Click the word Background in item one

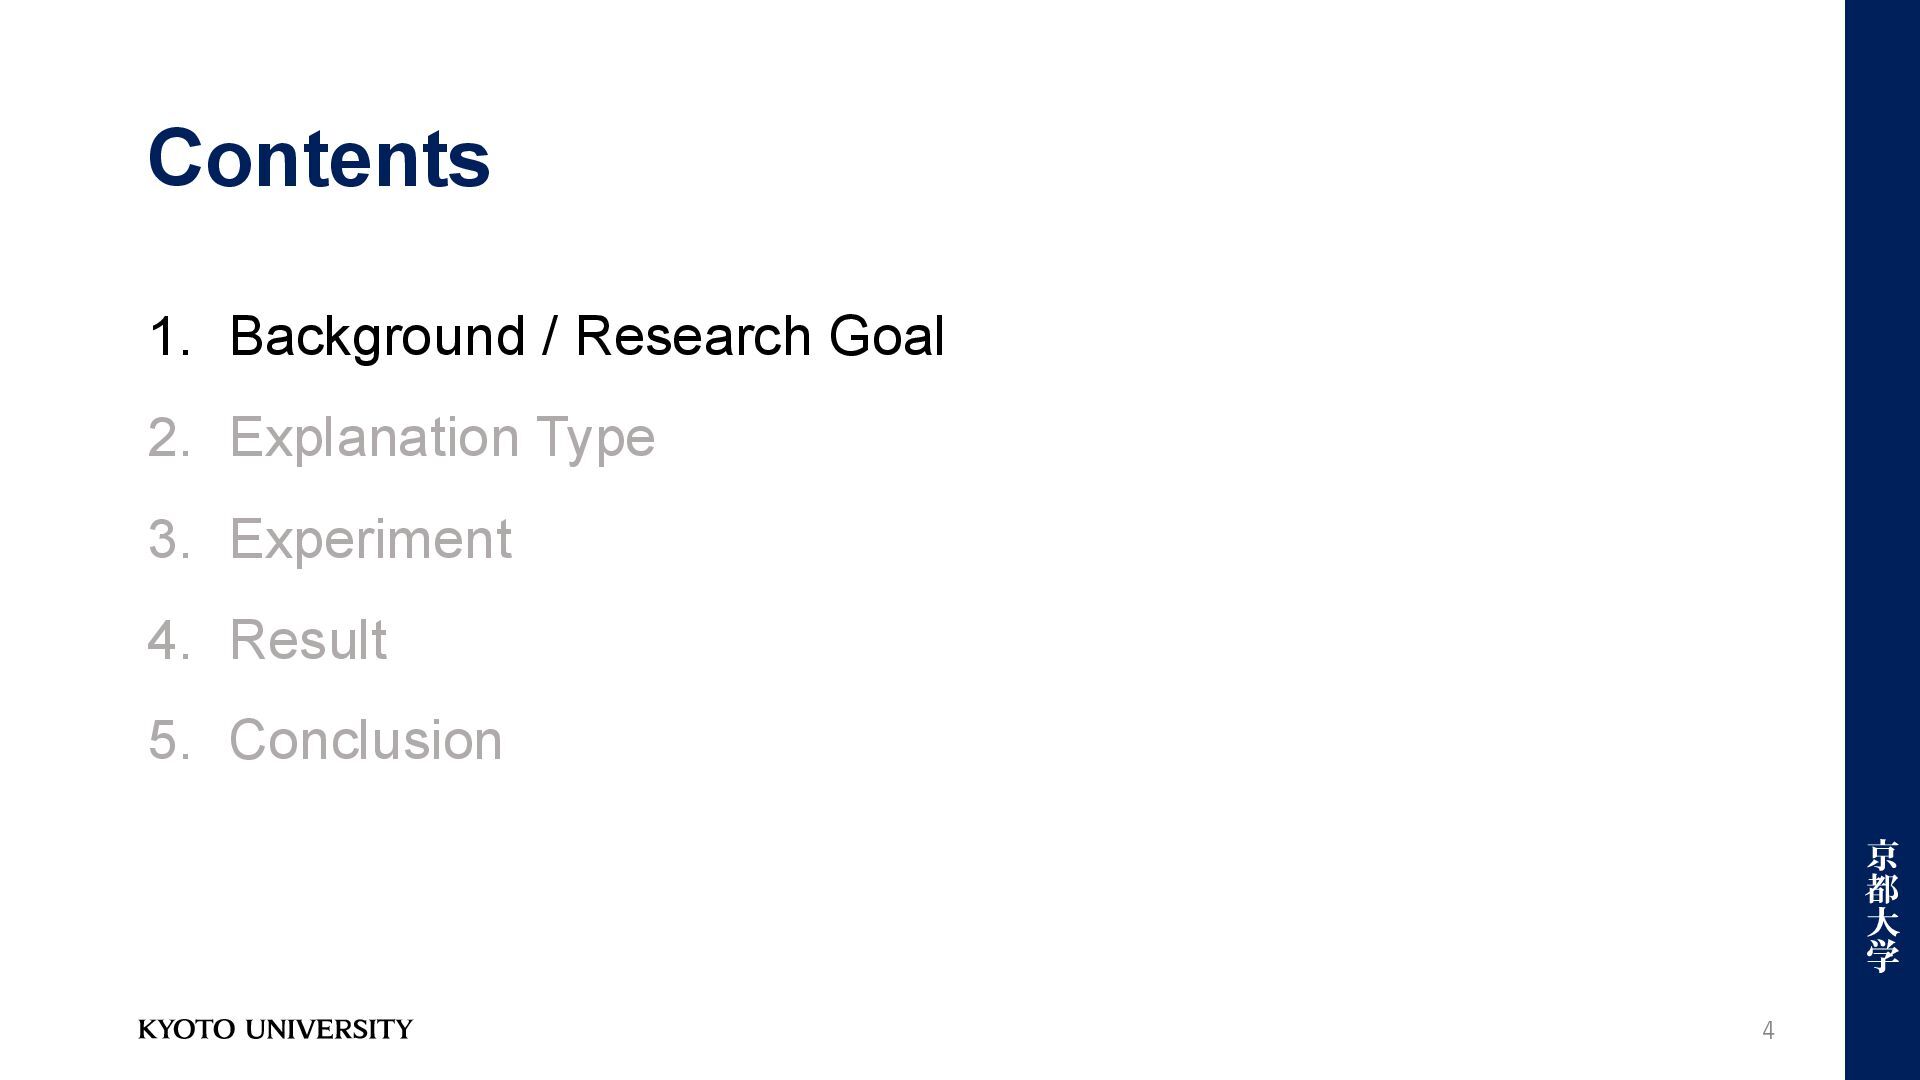coord(377,337)
